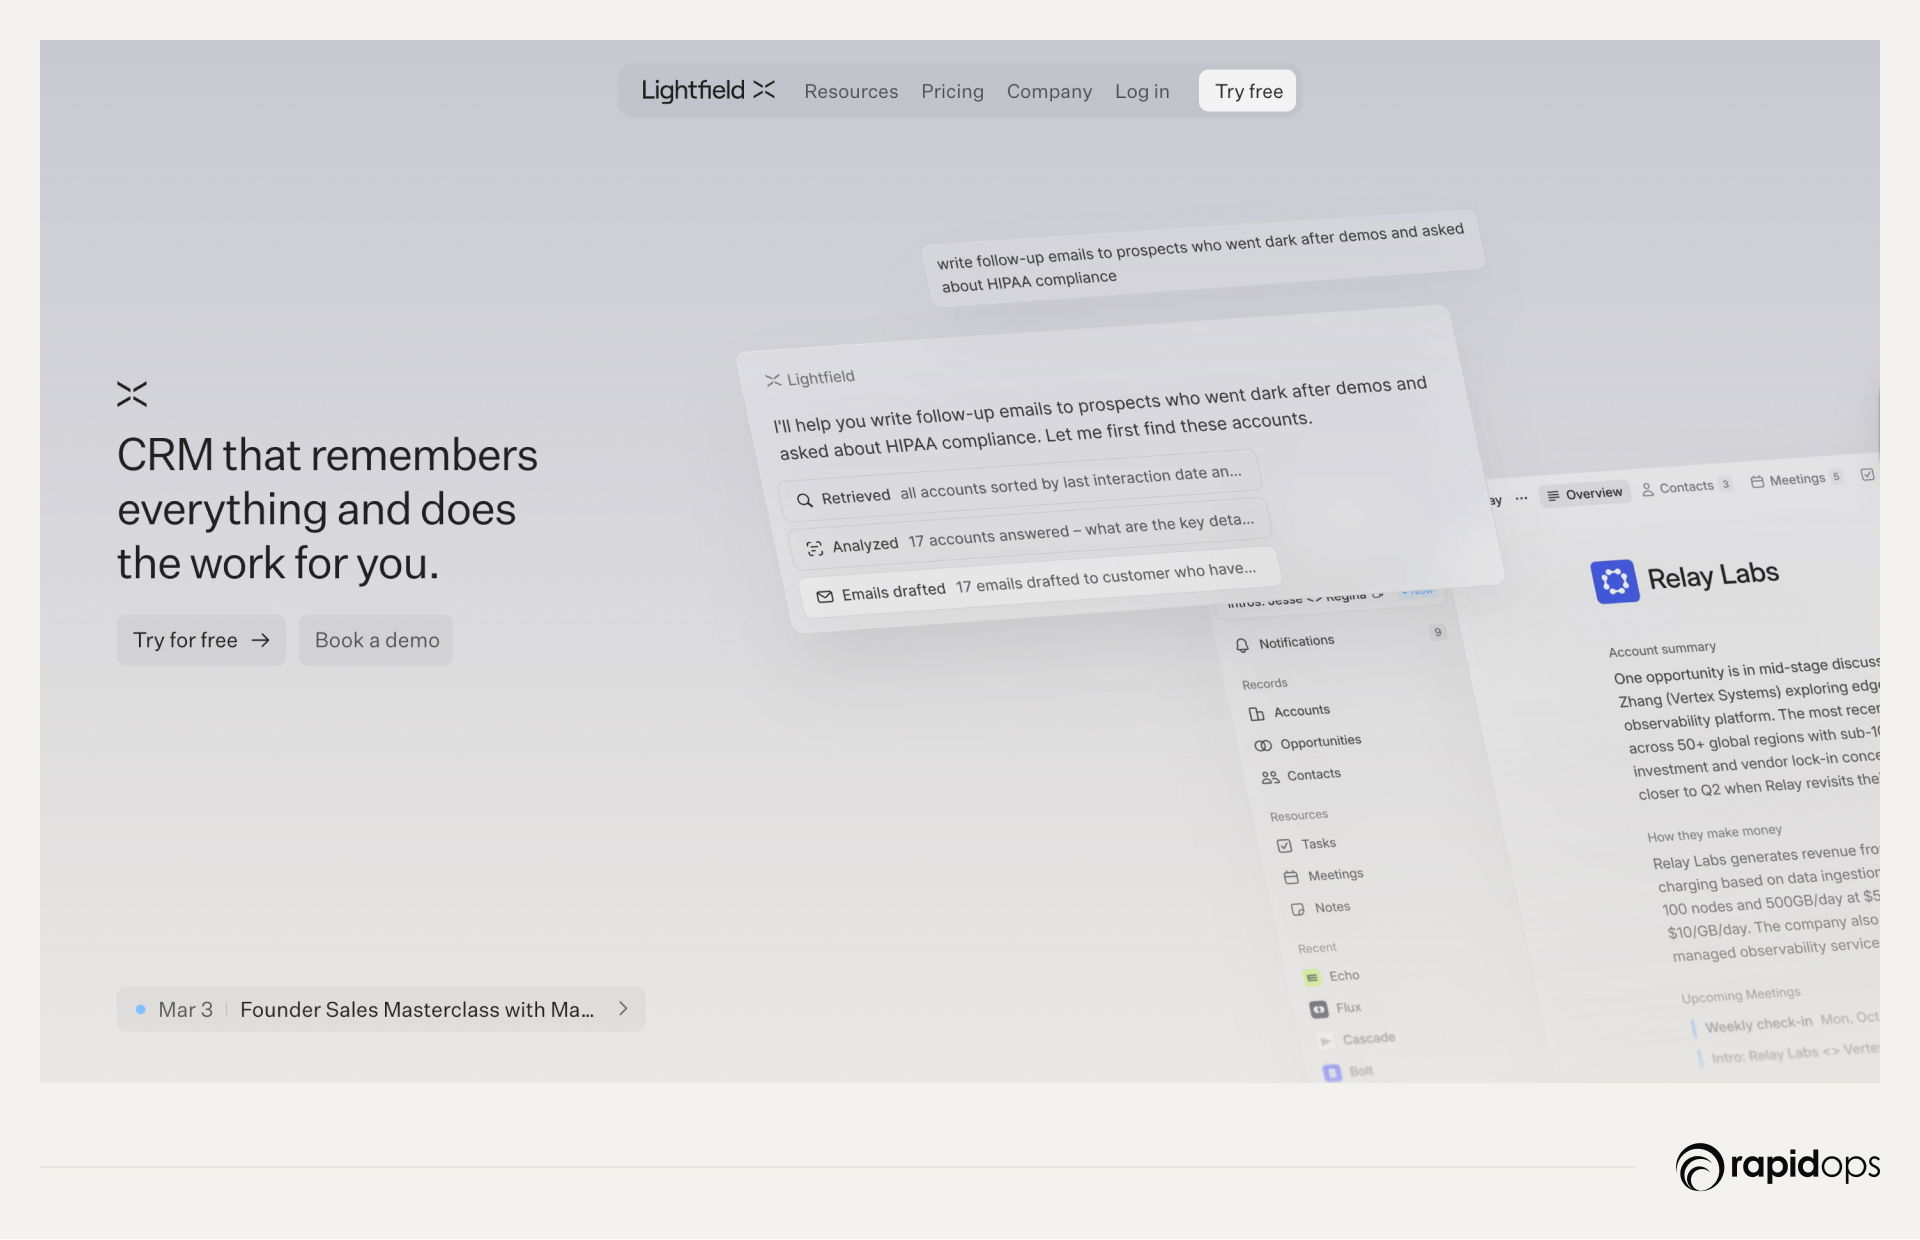The width and height of the screenshot is (1920, 1240).
Task: Open Flux in the Recent list
Action: (x=1347, y=1008)
